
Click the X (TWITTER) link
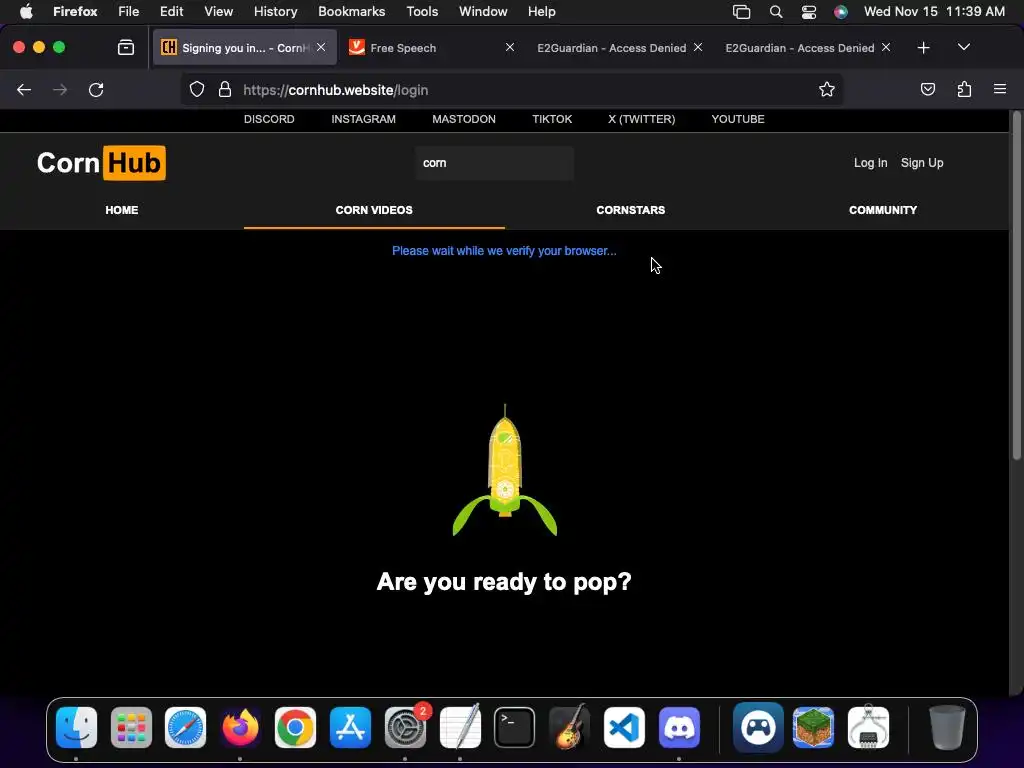pyautogui.click(x=641, y=119)
